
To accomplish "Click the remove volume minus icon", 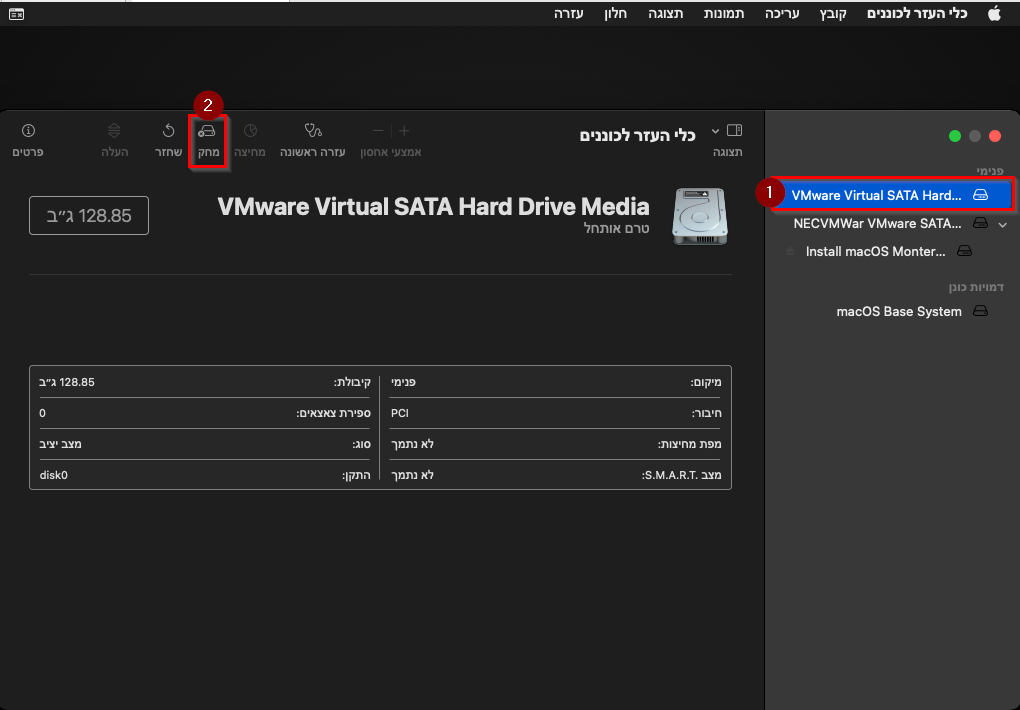I will click(x=378, y=131).
